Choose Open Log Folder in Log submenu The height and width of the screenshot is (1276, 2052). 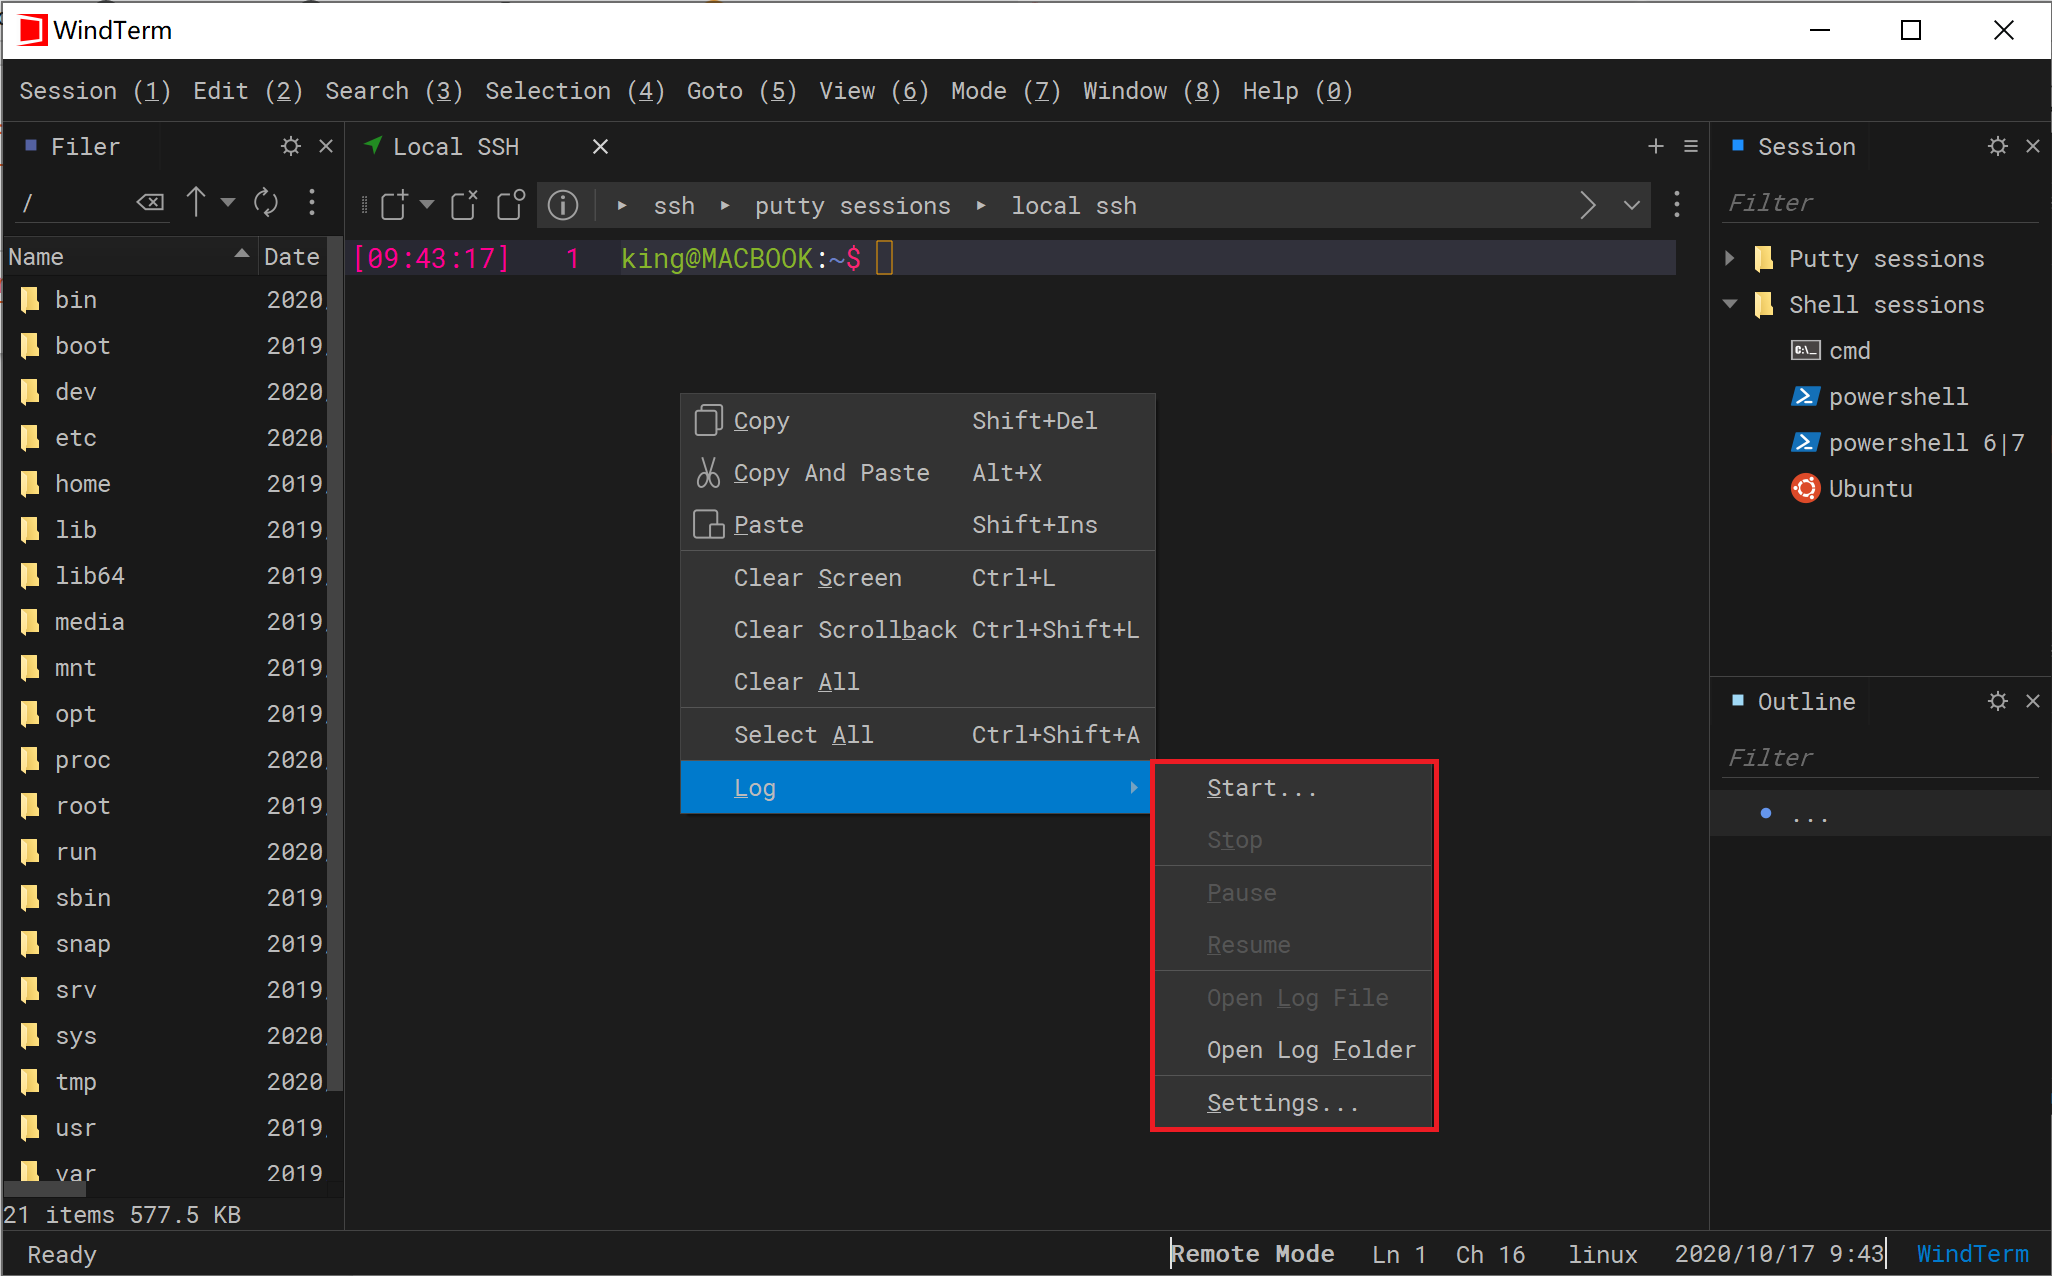pyautogui.click(x=1294, y=1050)
